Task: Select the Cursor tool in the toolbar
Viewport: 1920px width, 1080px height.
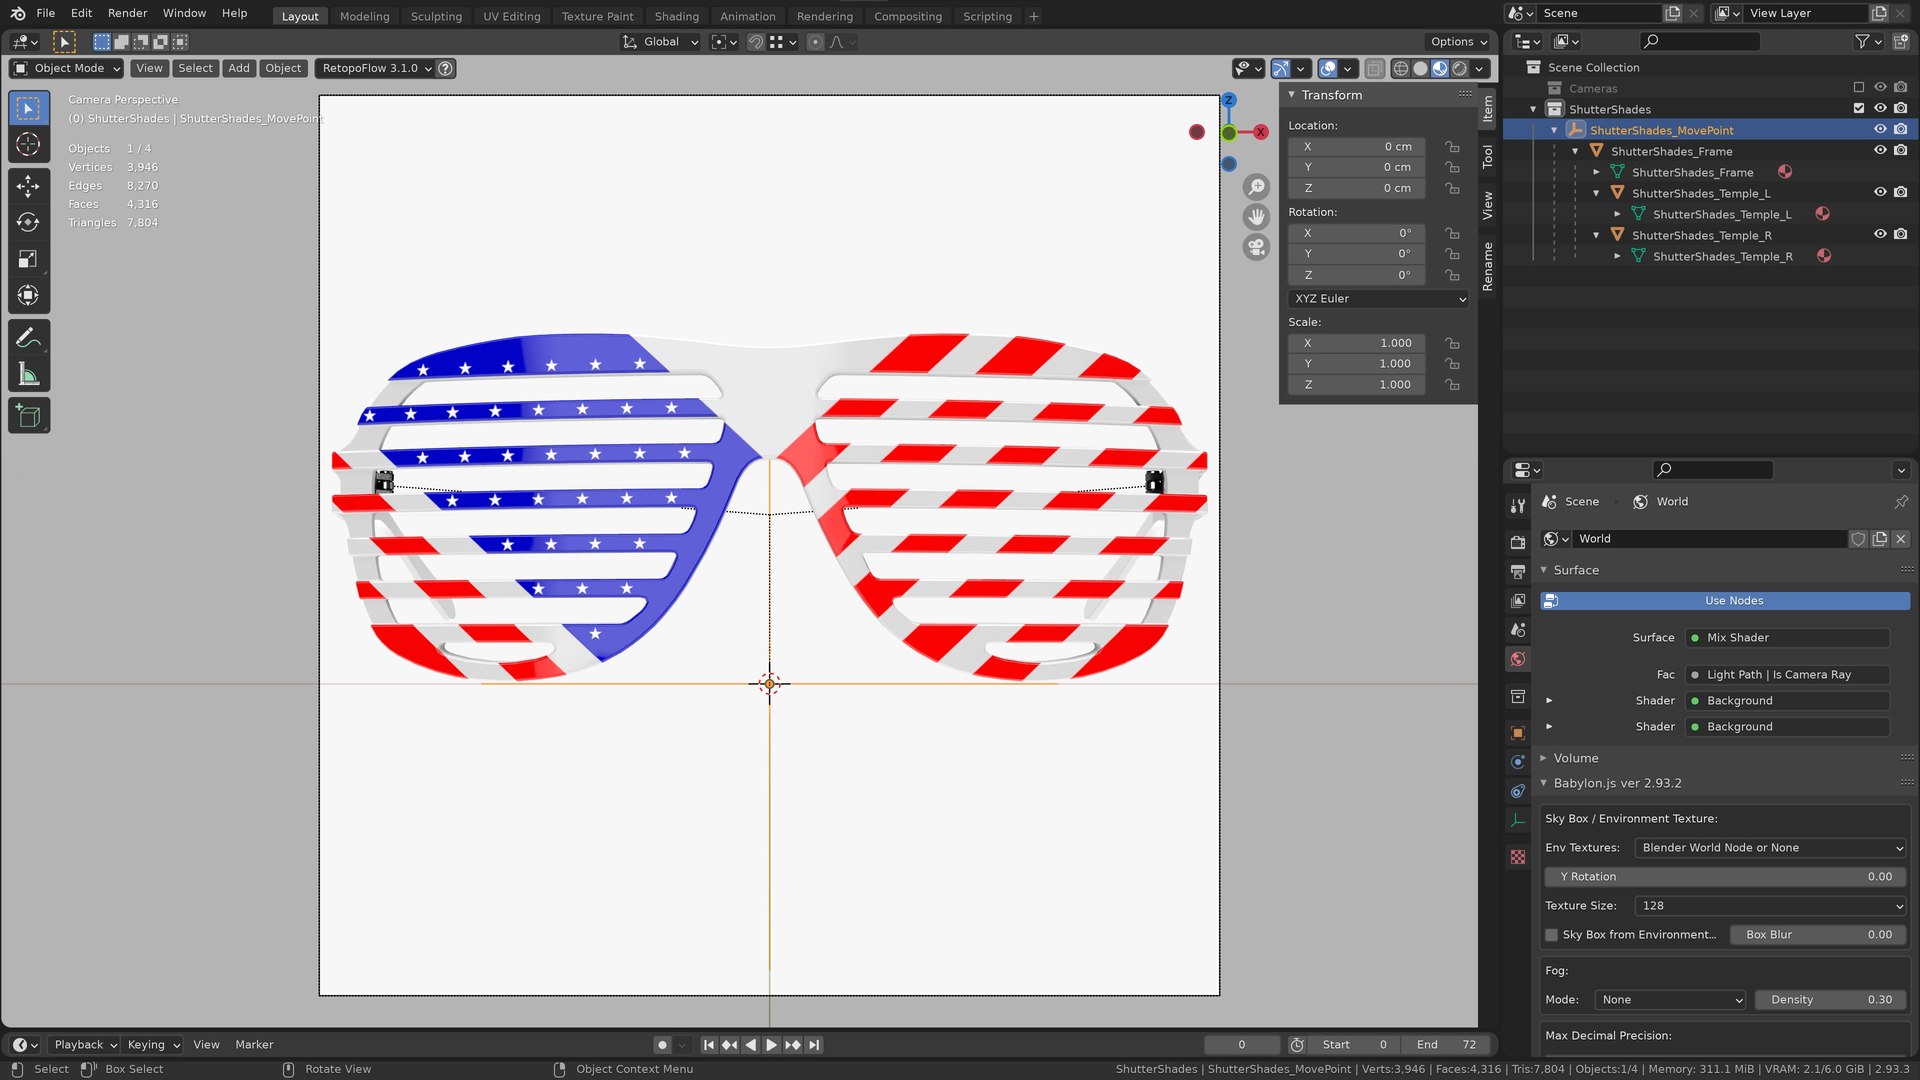Action: pyautogui.click(x=28, y=144)
